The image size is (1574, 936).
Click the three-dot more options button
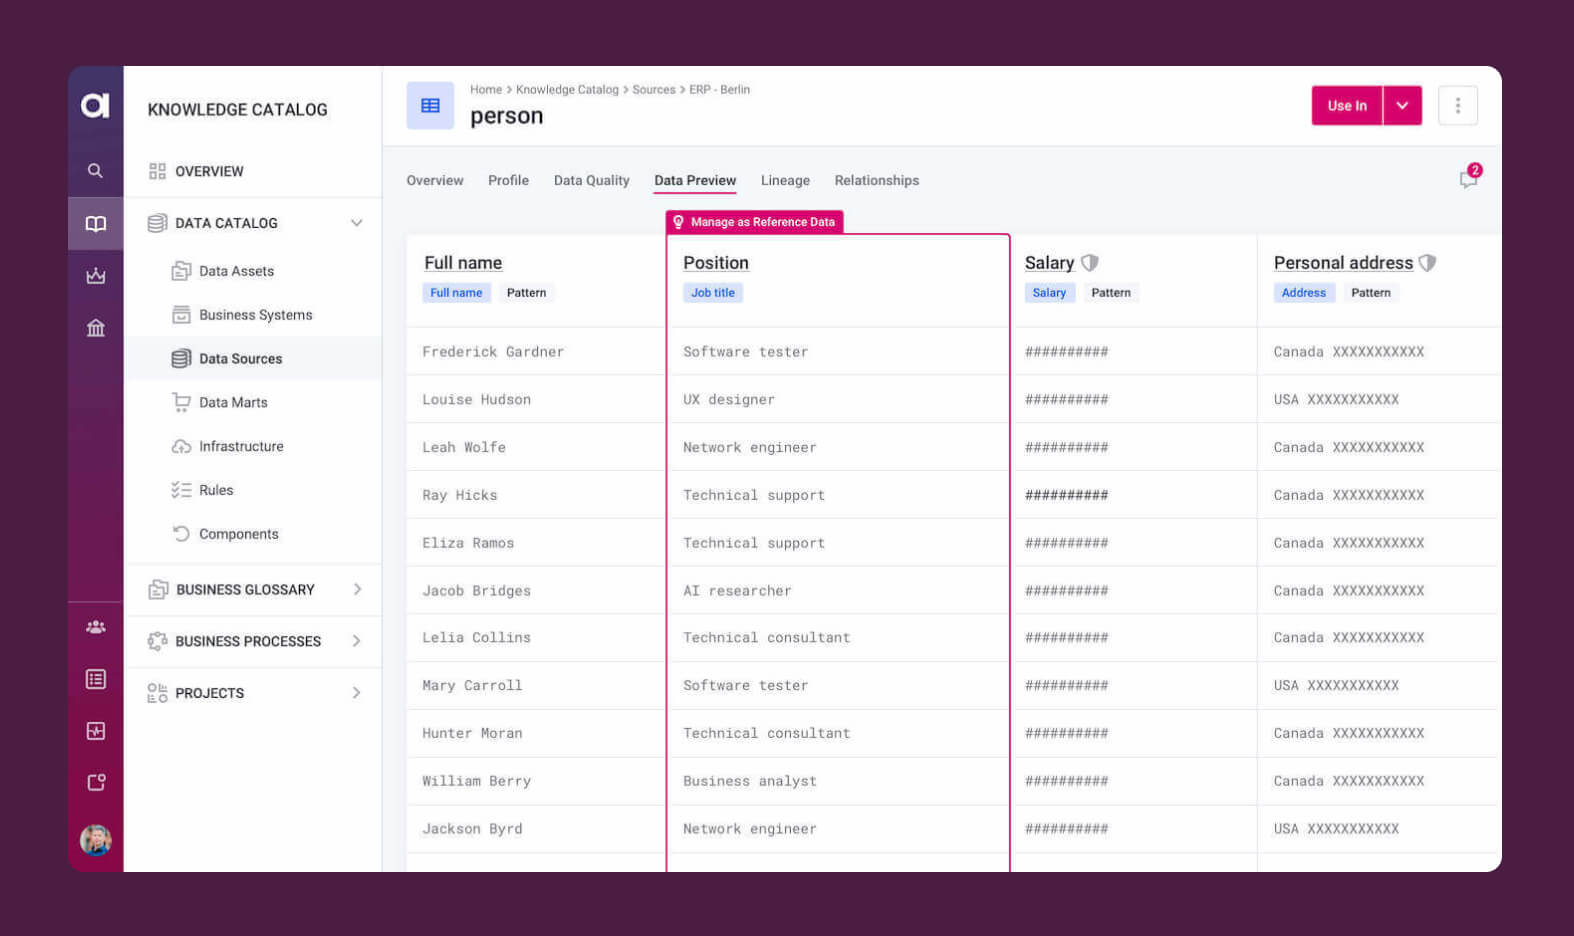tap(1457, 106)
